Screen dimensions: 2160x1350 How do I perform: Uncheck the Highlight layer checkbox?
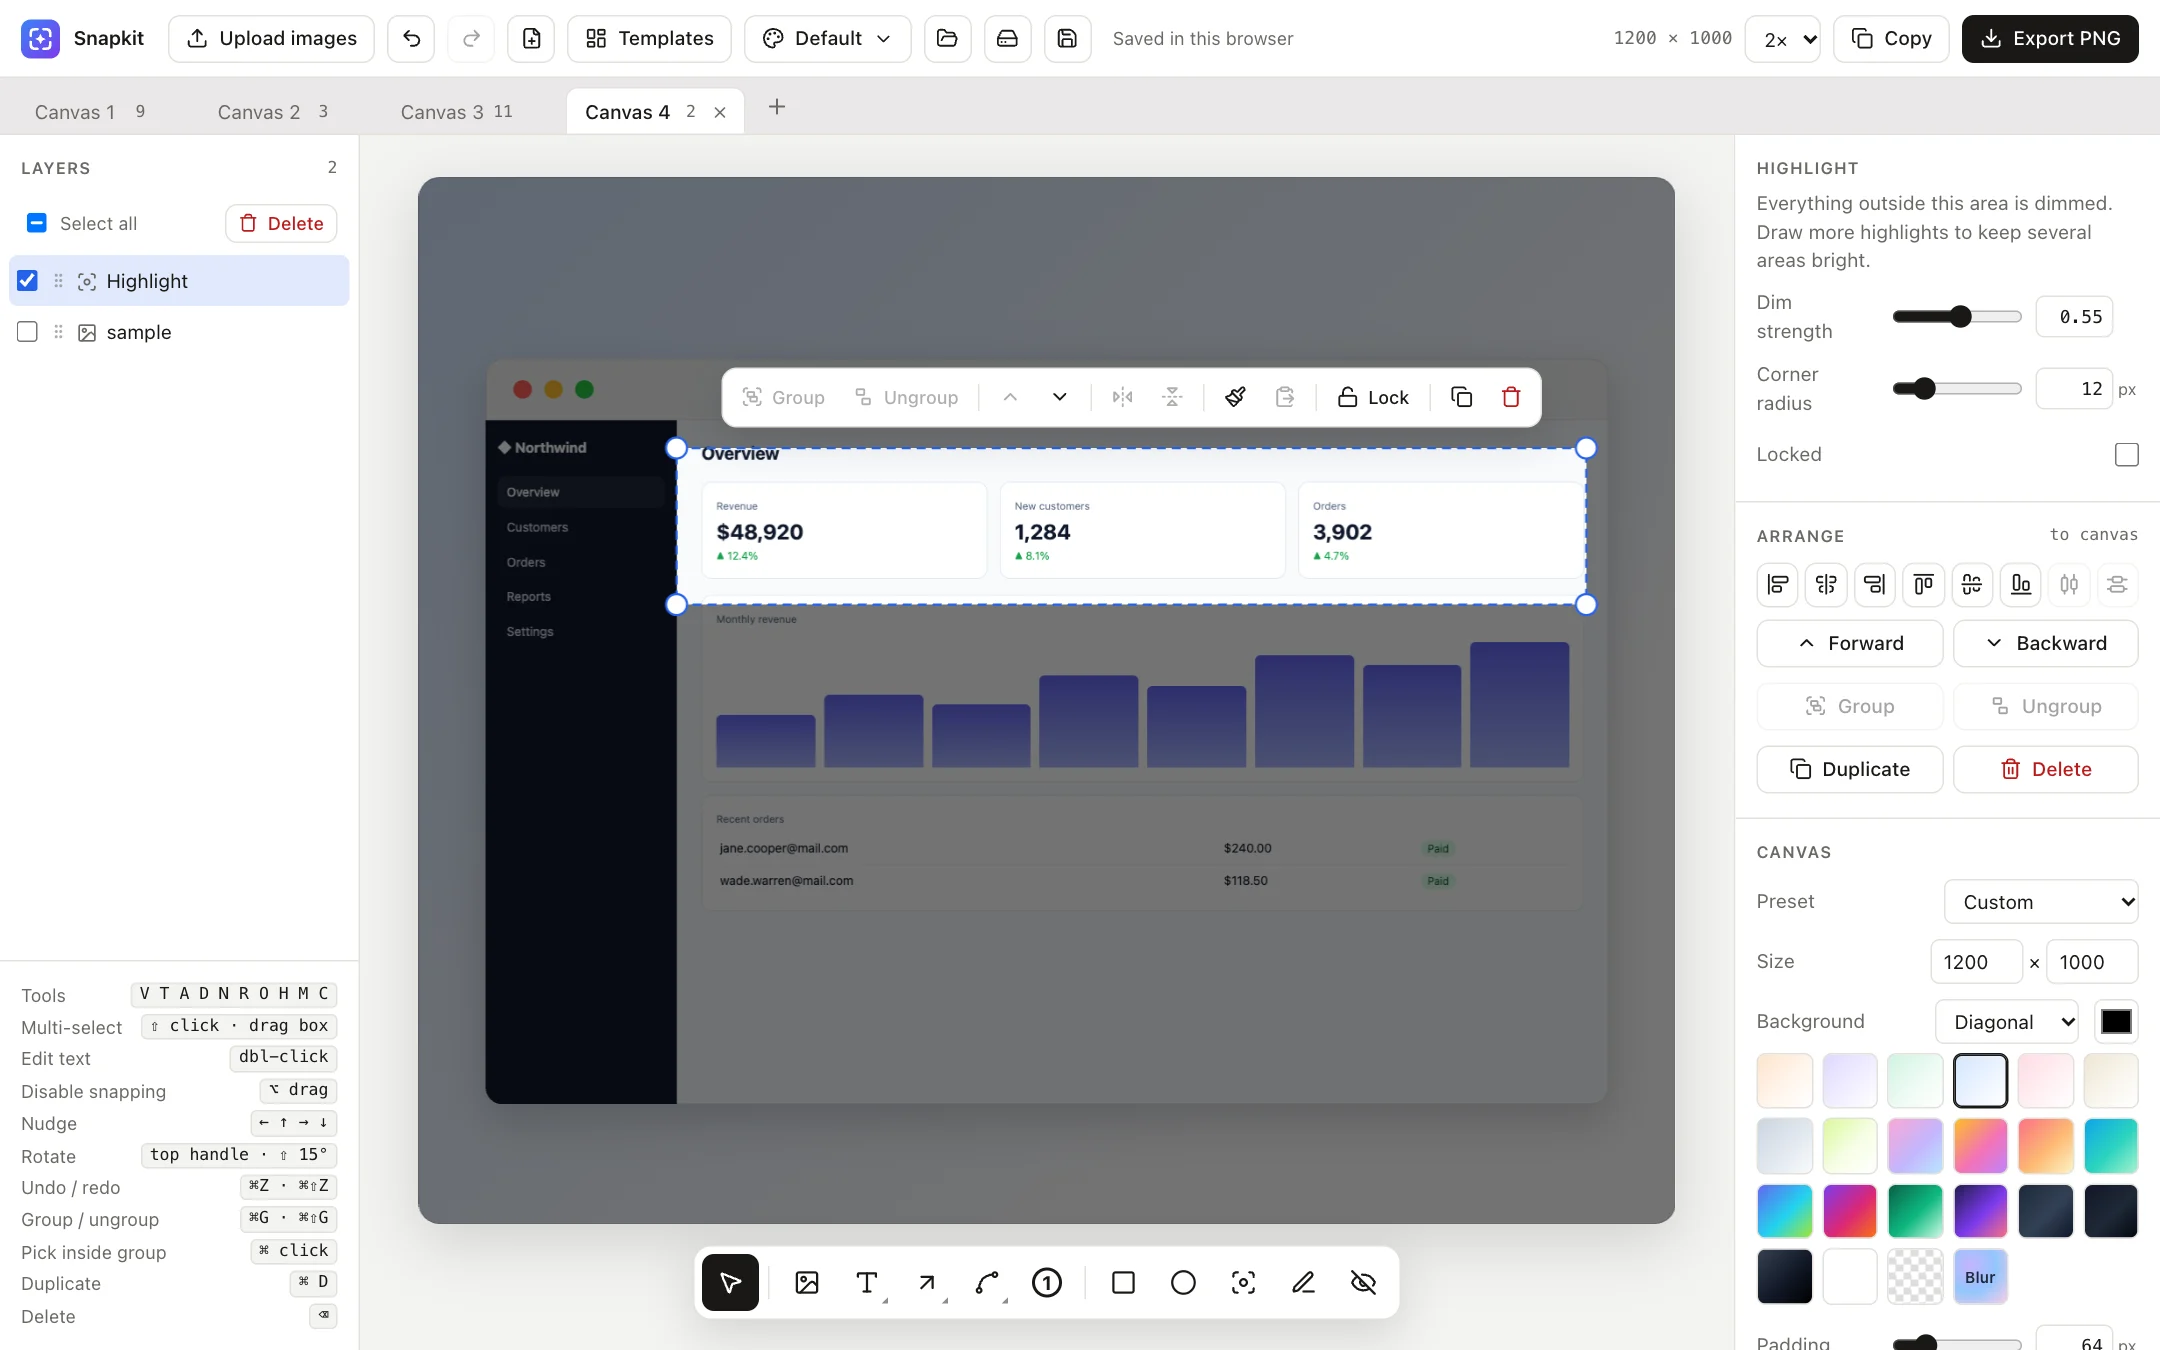(x=28, y=281)
